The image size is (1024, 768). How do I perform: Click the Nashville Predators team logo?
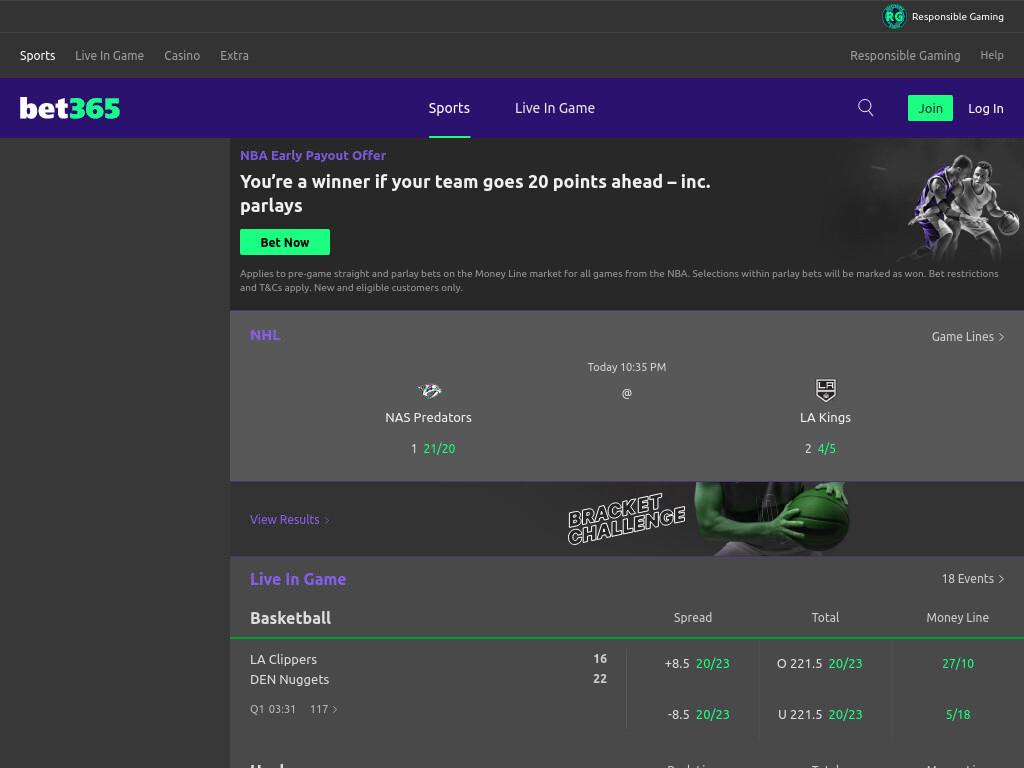[429, 391]
